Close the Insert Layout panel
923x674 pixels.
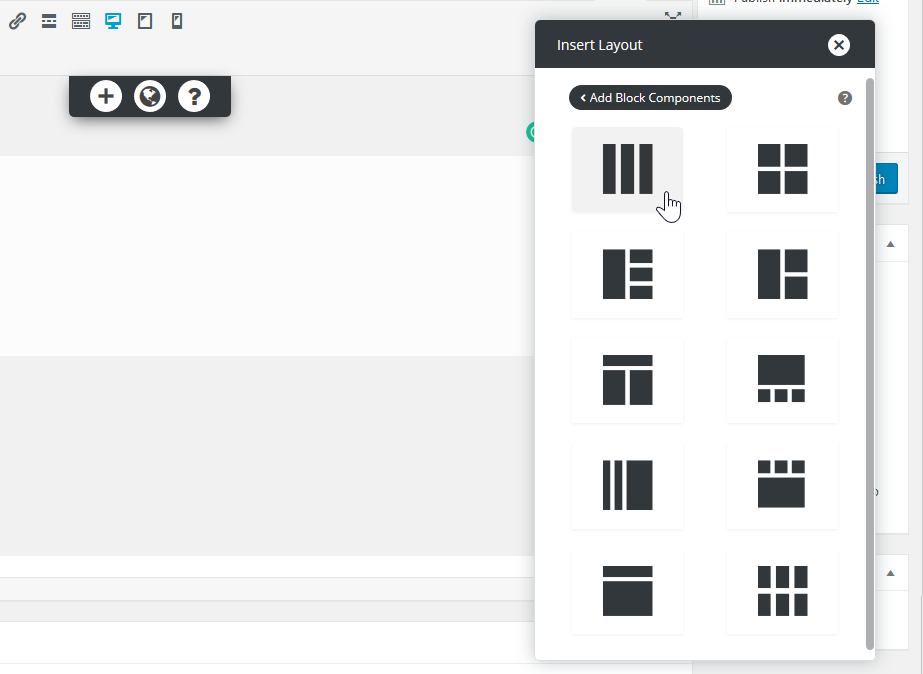pyautogui.click(x=839, y=45)
